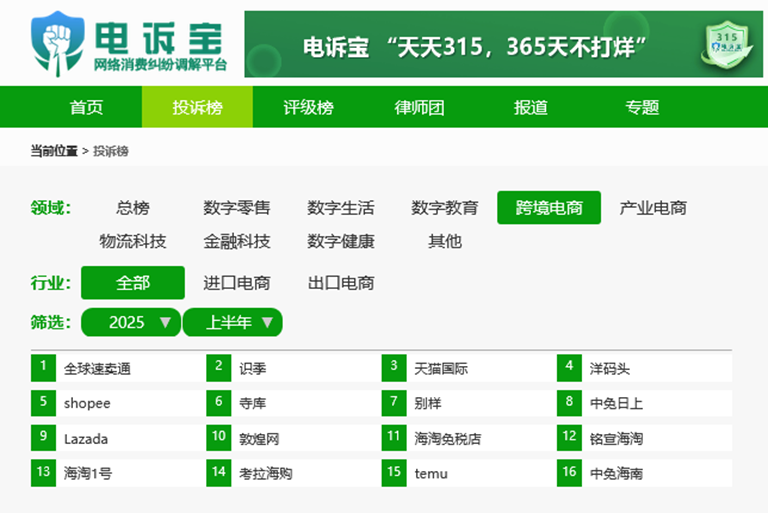Click the 315 shield badge in banner
768x513 pixels.
pyautogui.click(x=727, y=44)
